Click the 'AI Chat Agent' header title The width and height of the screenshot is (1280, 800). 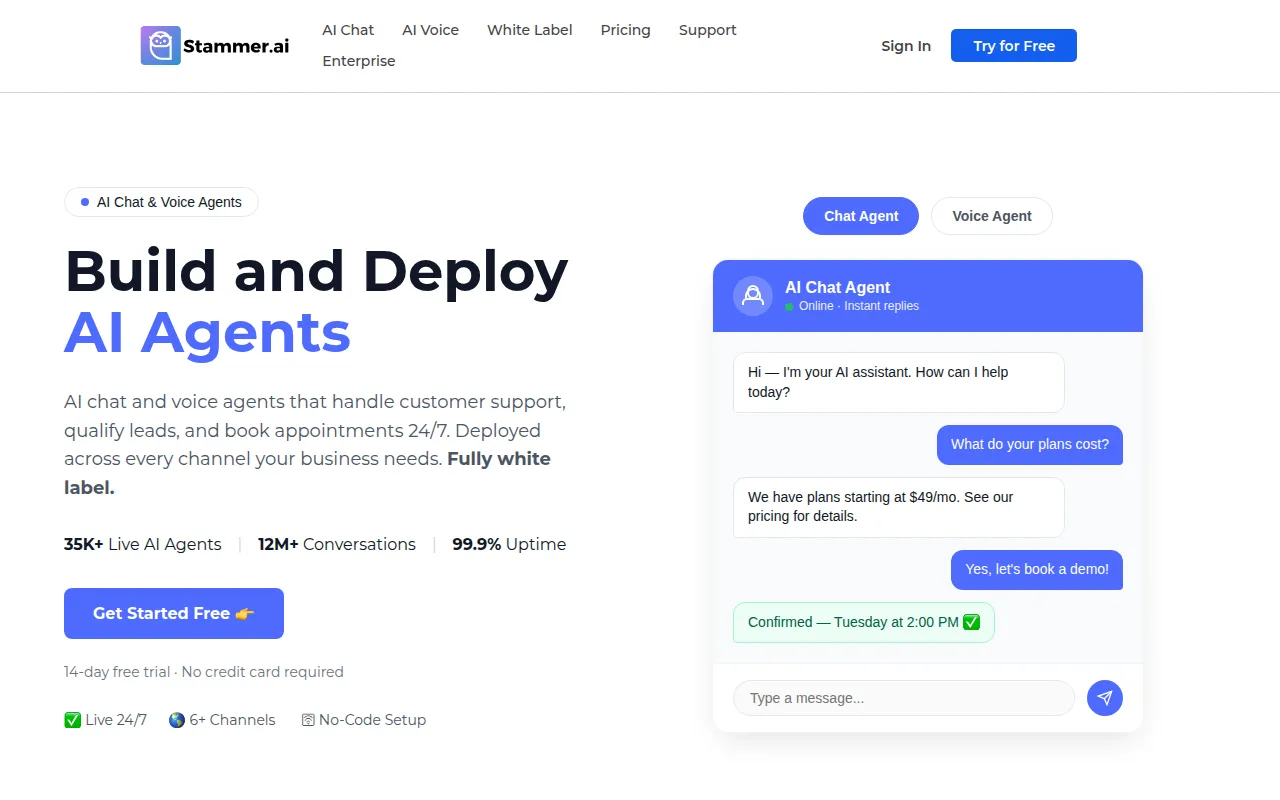point(838,287)
